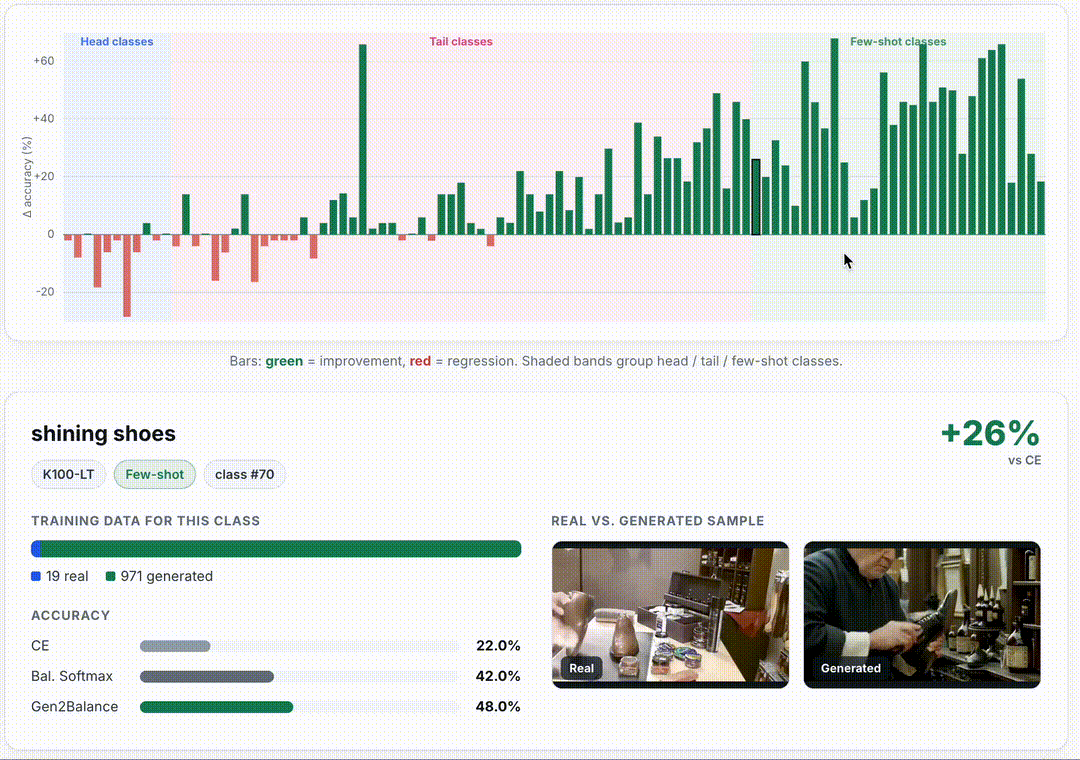Click the CE accuracy bar
The height and width of the screenshot is (760, 1080).
(x=300, y=646)
